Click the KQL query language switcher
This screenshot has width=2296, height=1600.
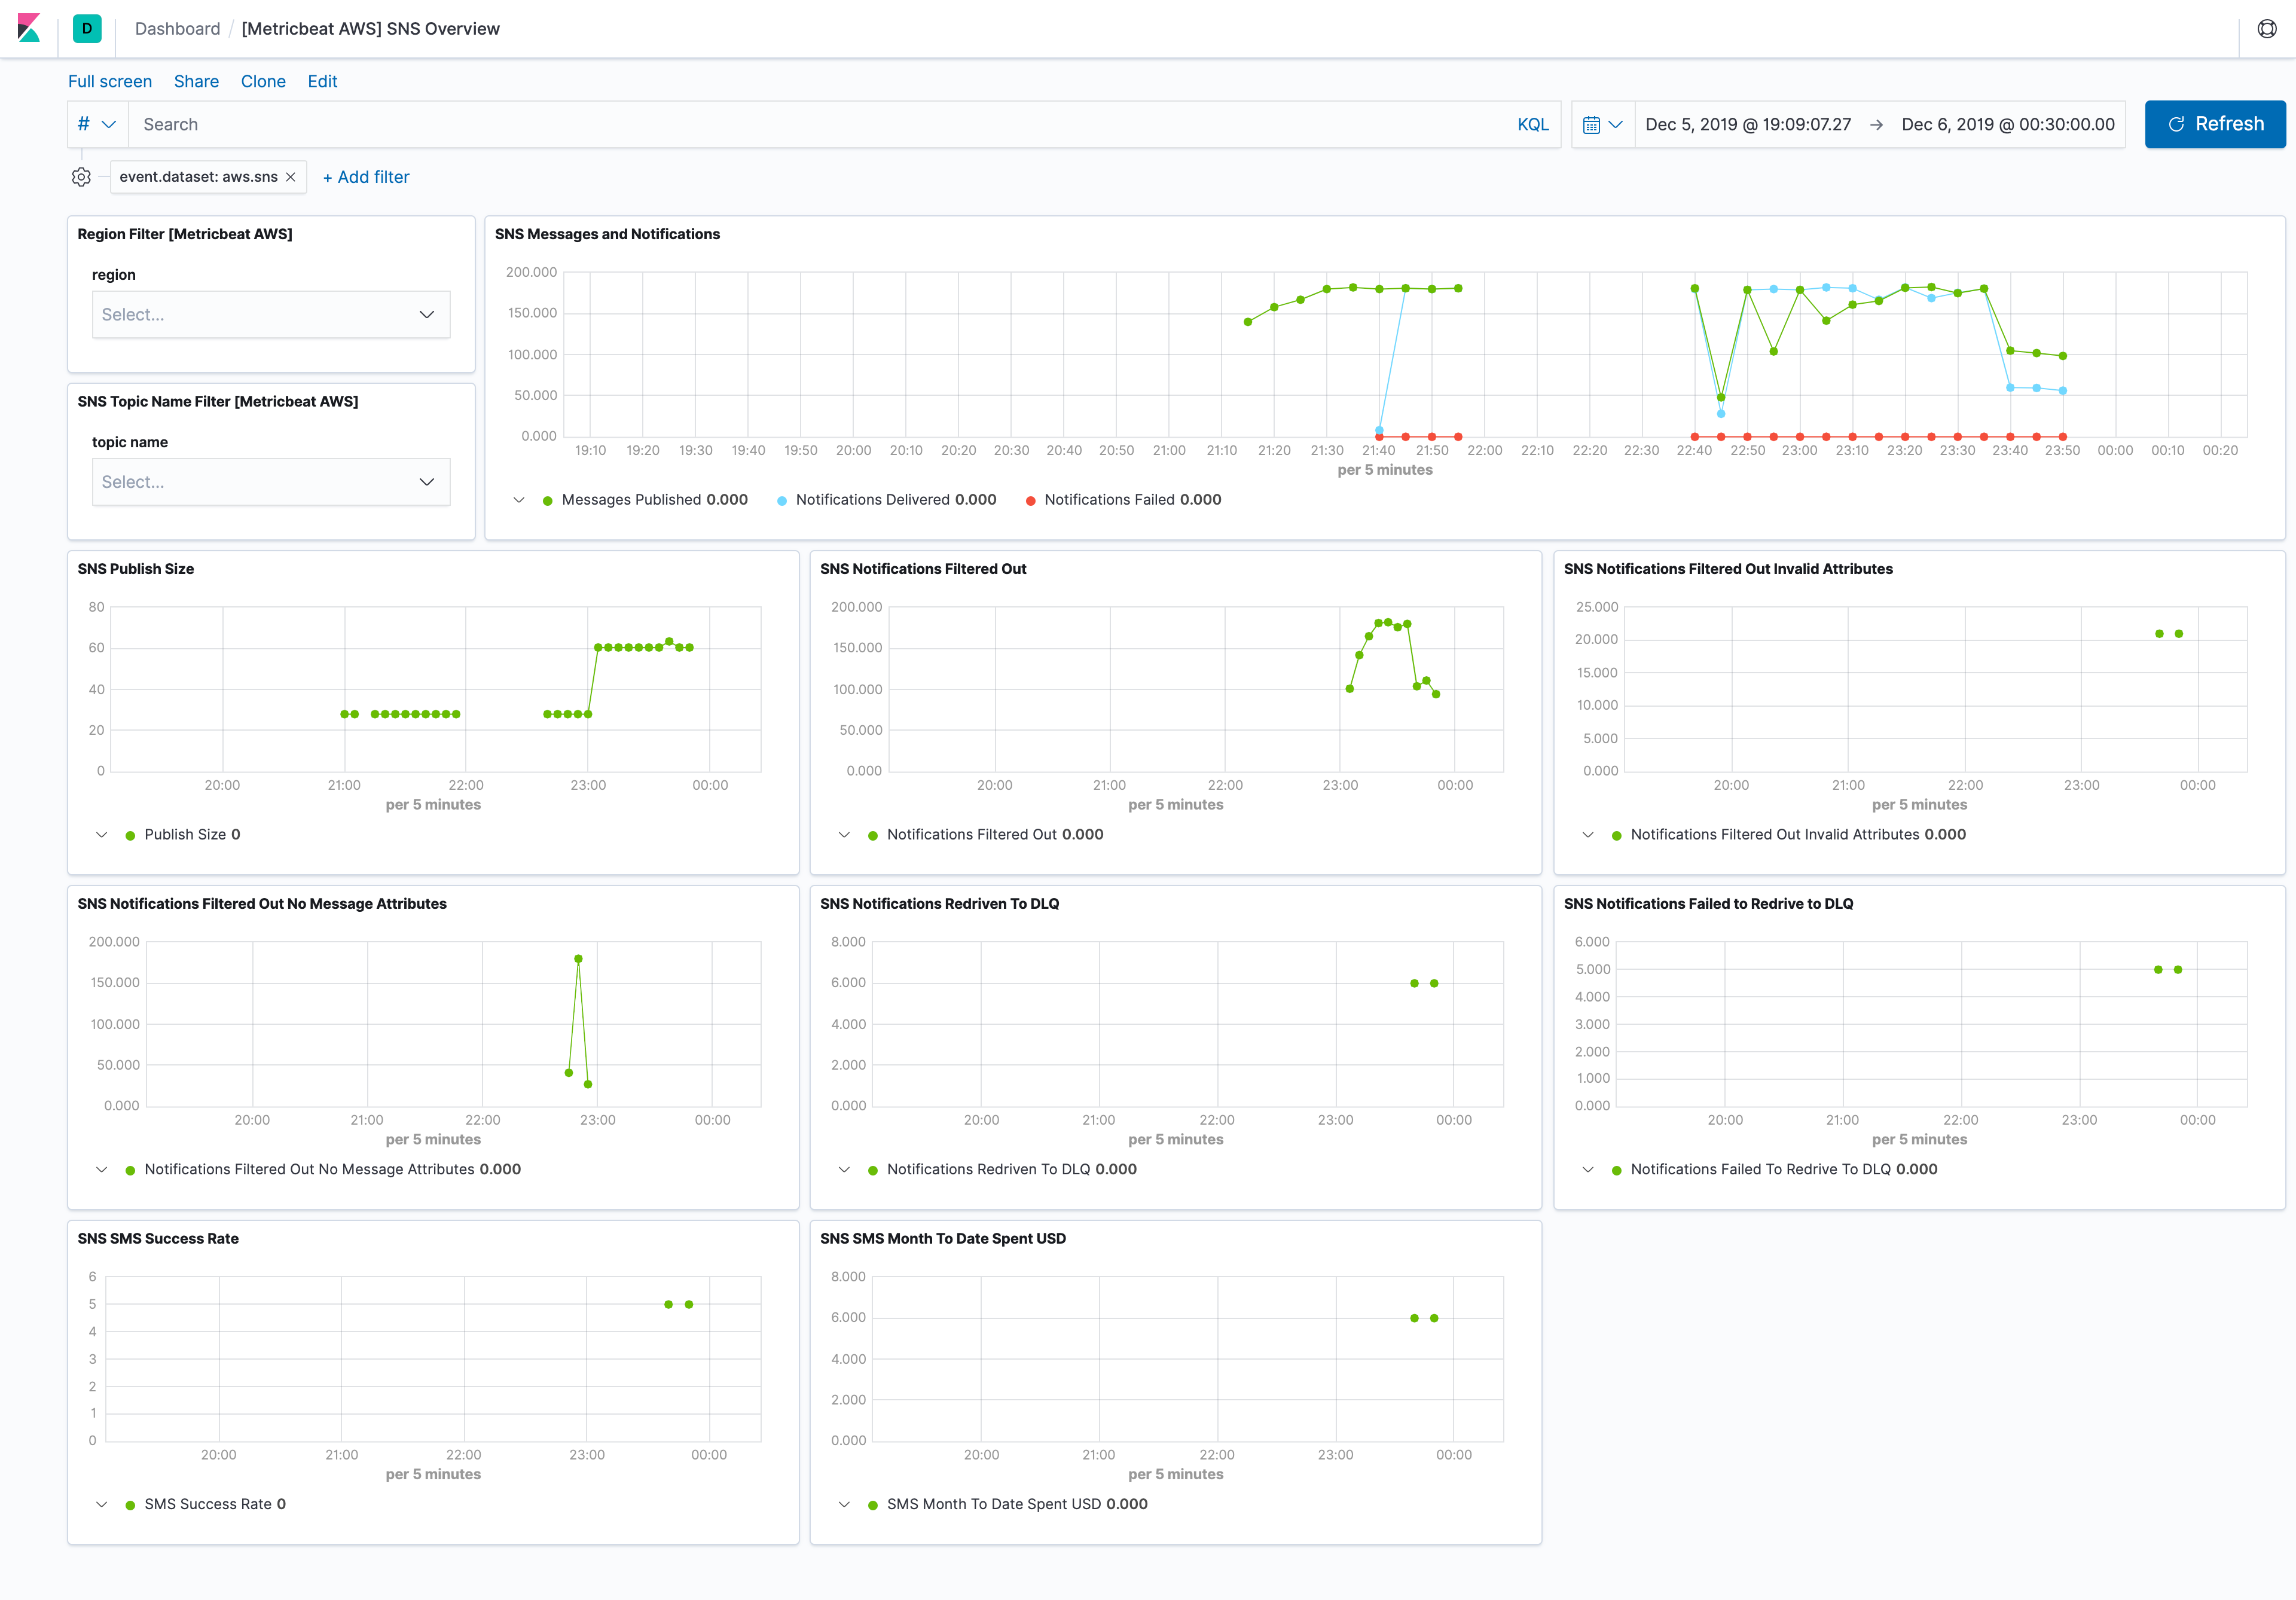[x=1533, y=124]
